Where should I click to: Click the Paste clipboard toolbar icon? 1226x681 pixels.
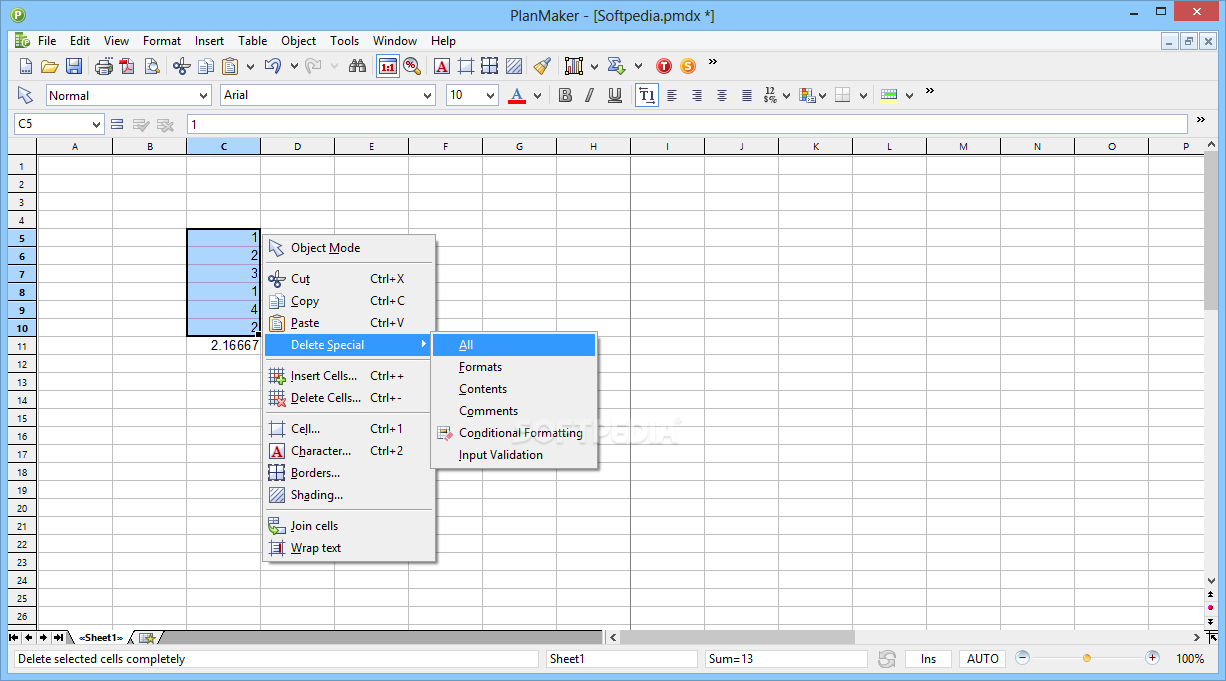tap(230, 66)
